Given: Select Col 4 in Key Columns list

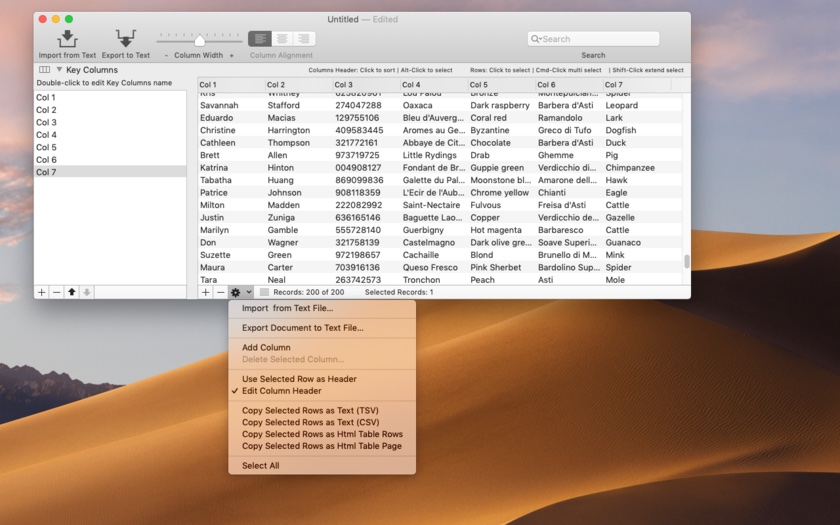Looking at the screenshot, I should (x=47, y=135).
